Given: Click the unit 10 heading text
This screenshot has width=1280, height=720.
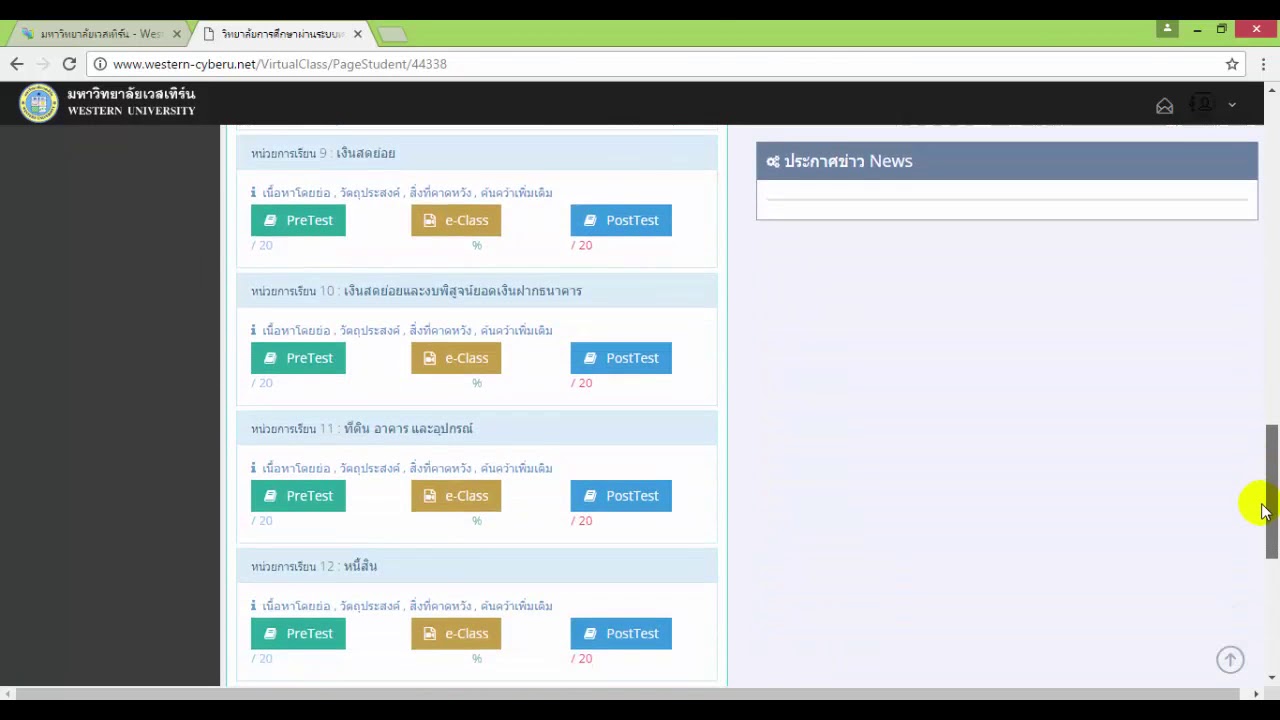Looking at the screenshot, I should (416, 291).
